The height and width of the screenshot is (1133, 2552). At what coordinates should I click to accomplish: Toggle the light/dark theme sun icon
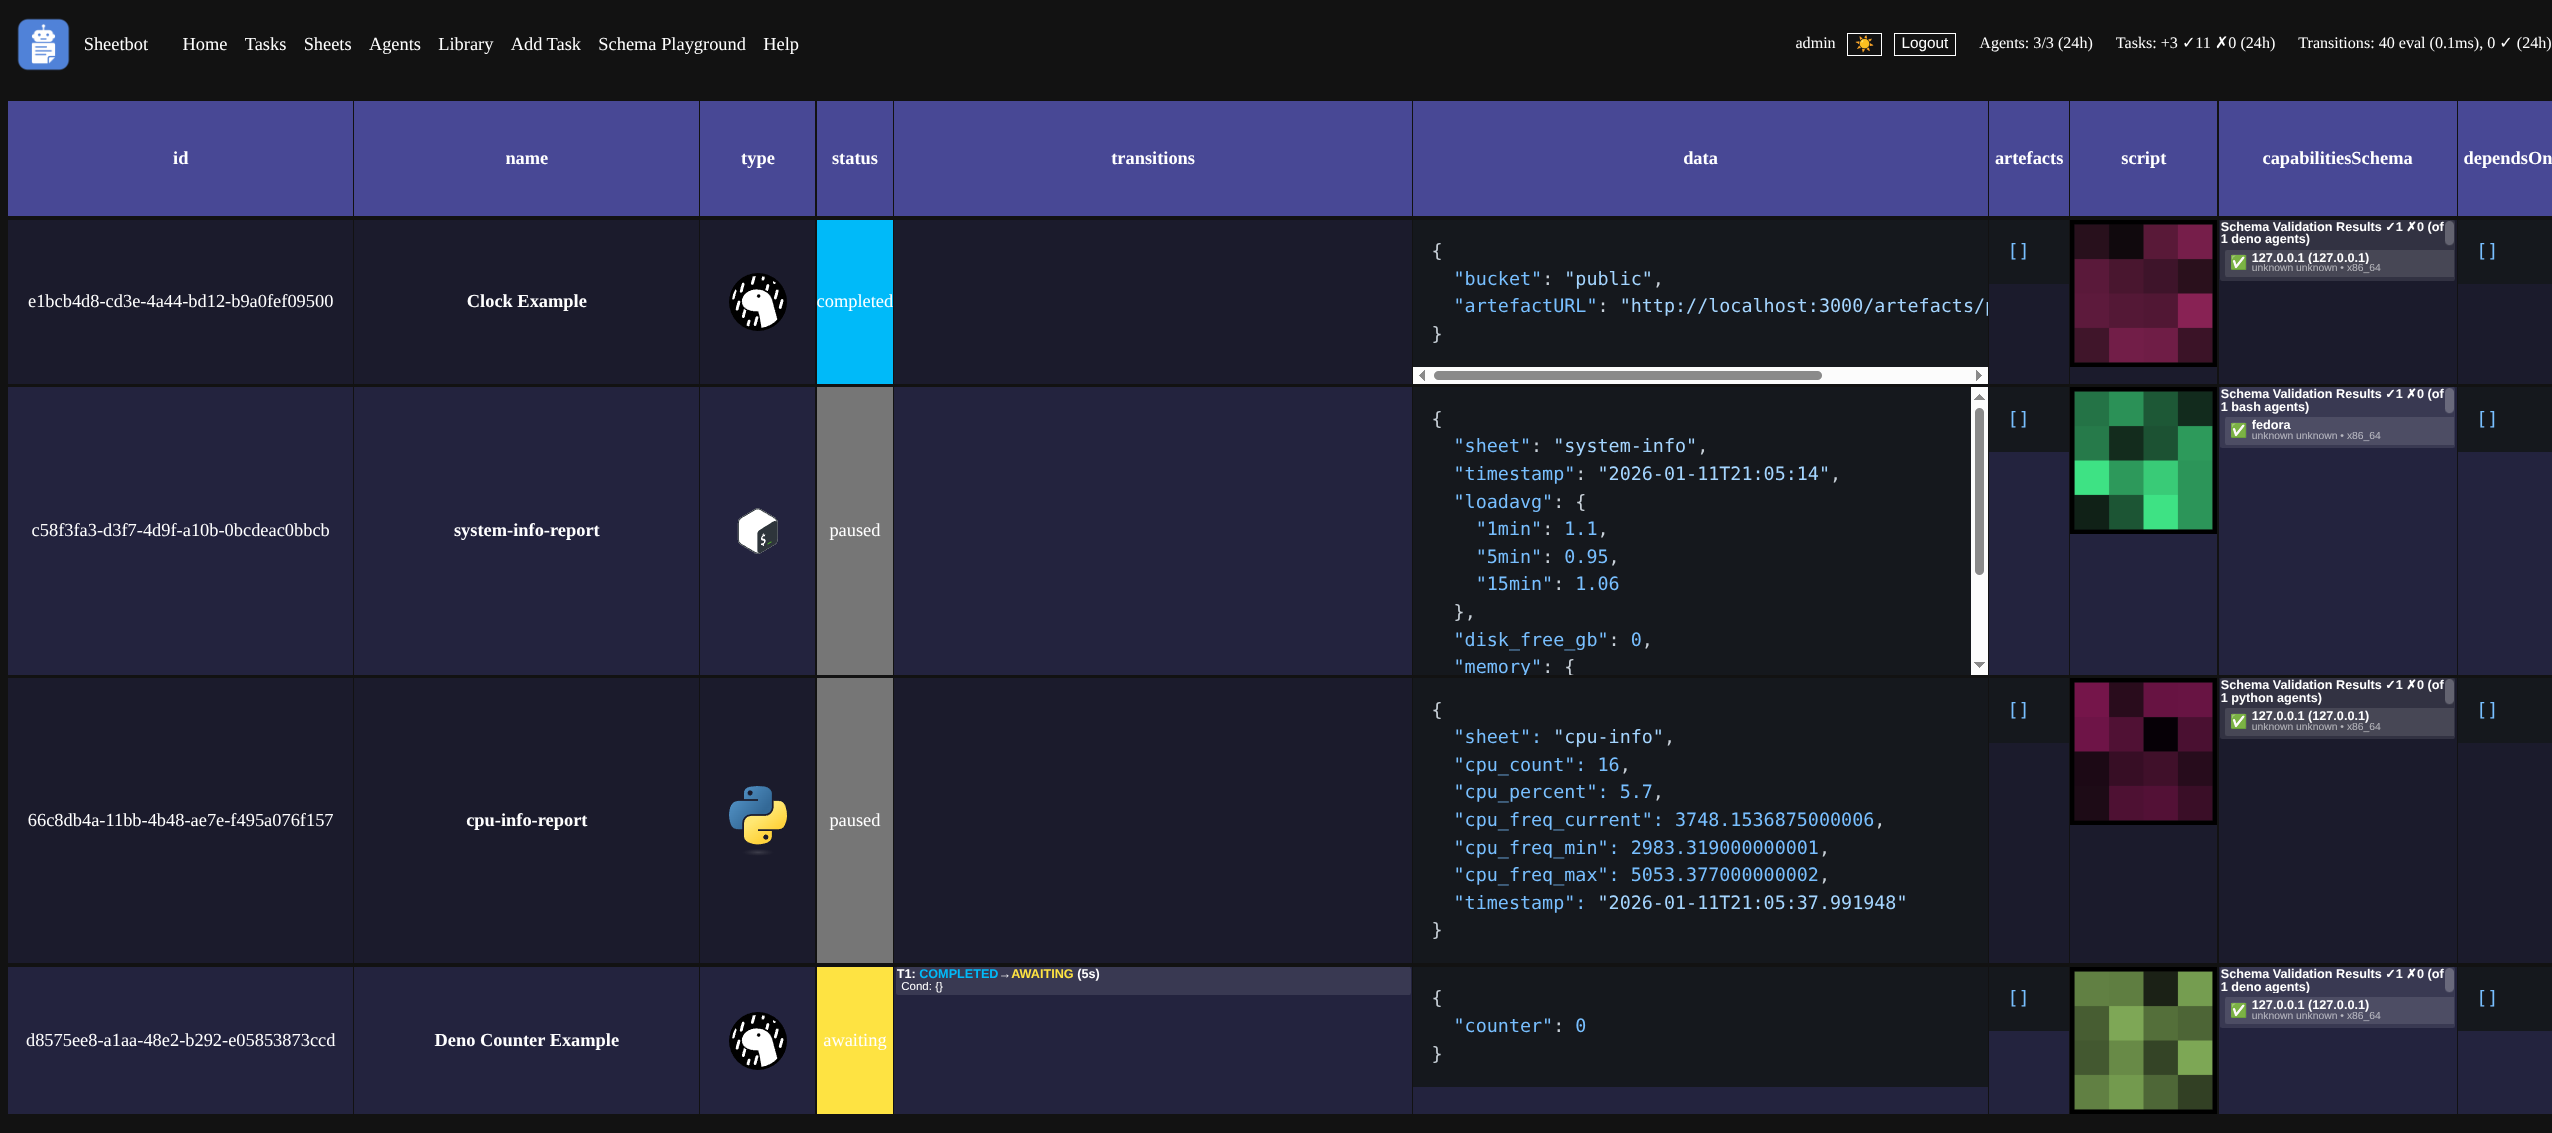(1864, 44)
